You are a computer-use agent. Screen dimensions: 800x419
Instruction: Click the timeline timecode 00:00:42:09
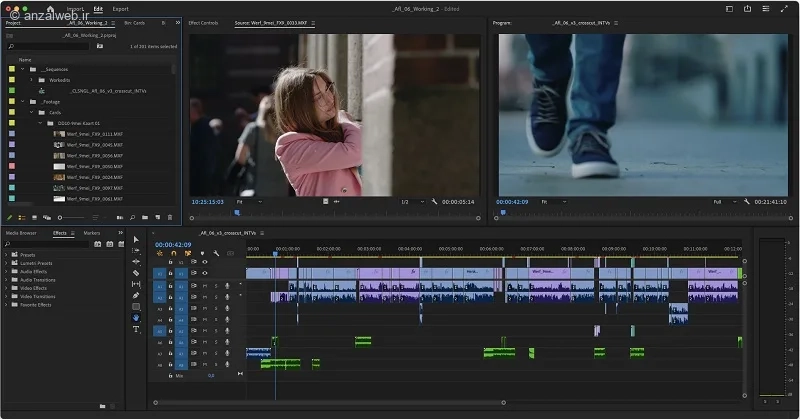173,245
